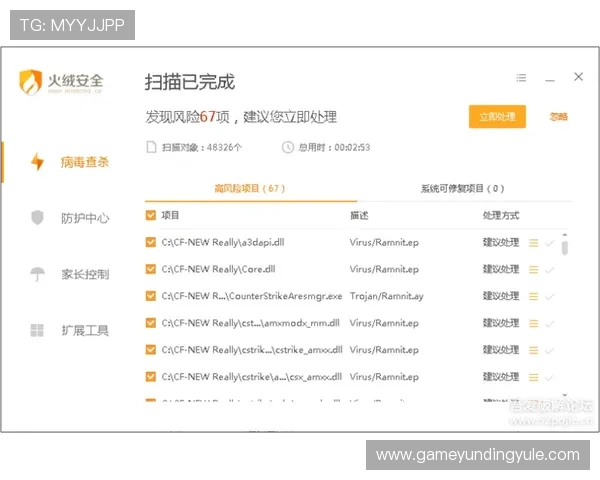Click the umbrella parental control icon
The image size is (600, 480).
(x=37, y=274)
